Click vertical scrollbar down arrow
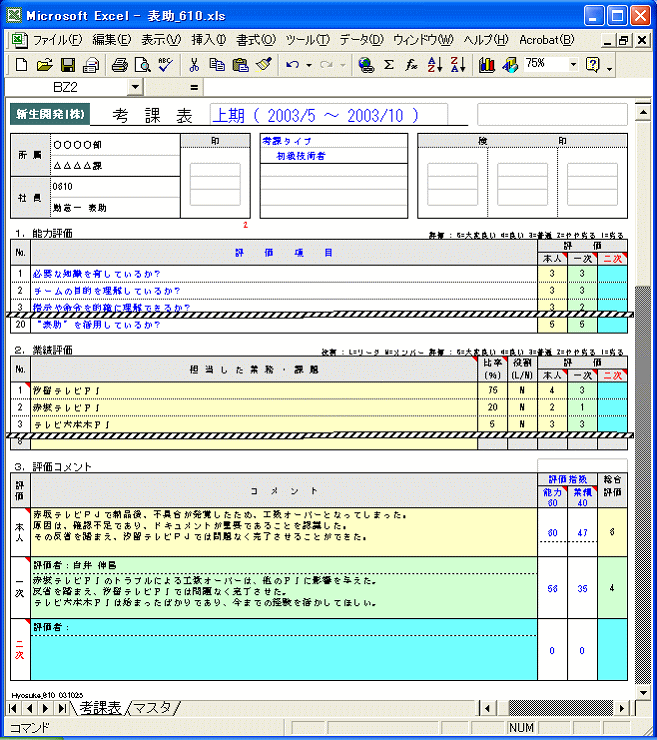 (643, 693)
